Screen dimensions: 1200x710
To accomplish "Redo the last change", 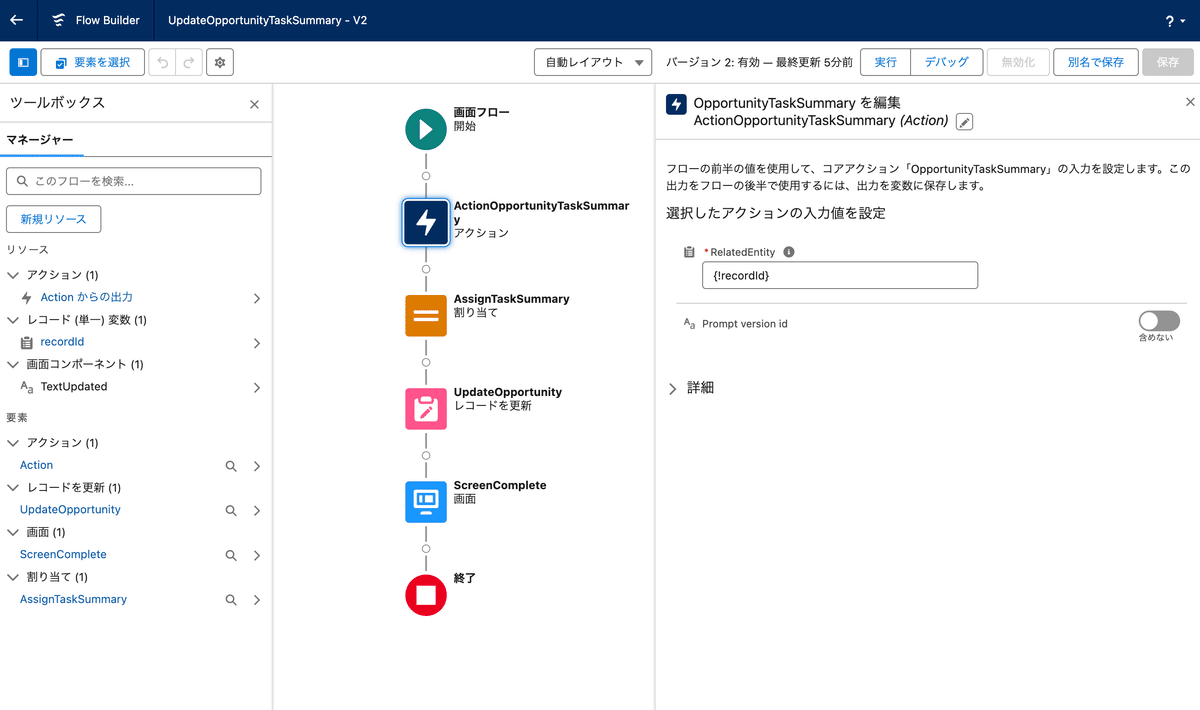I will pyautogui.click(x=188, y=62).
